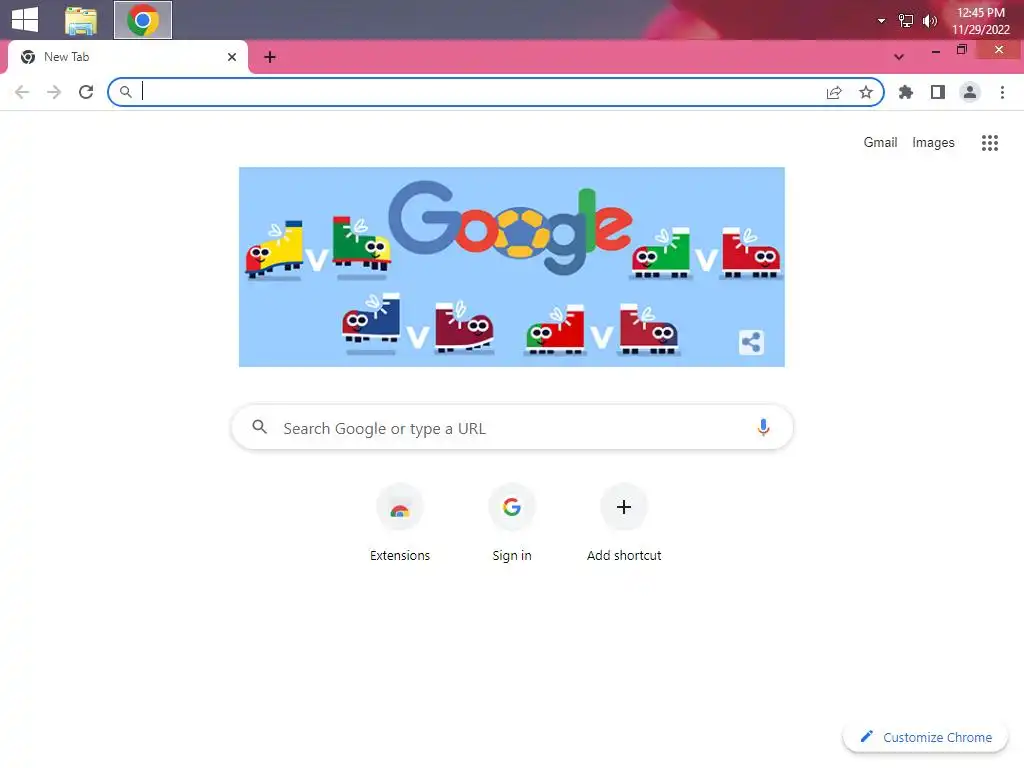
Task: Click the share page icon in address bar
Action: pos(834,93)
